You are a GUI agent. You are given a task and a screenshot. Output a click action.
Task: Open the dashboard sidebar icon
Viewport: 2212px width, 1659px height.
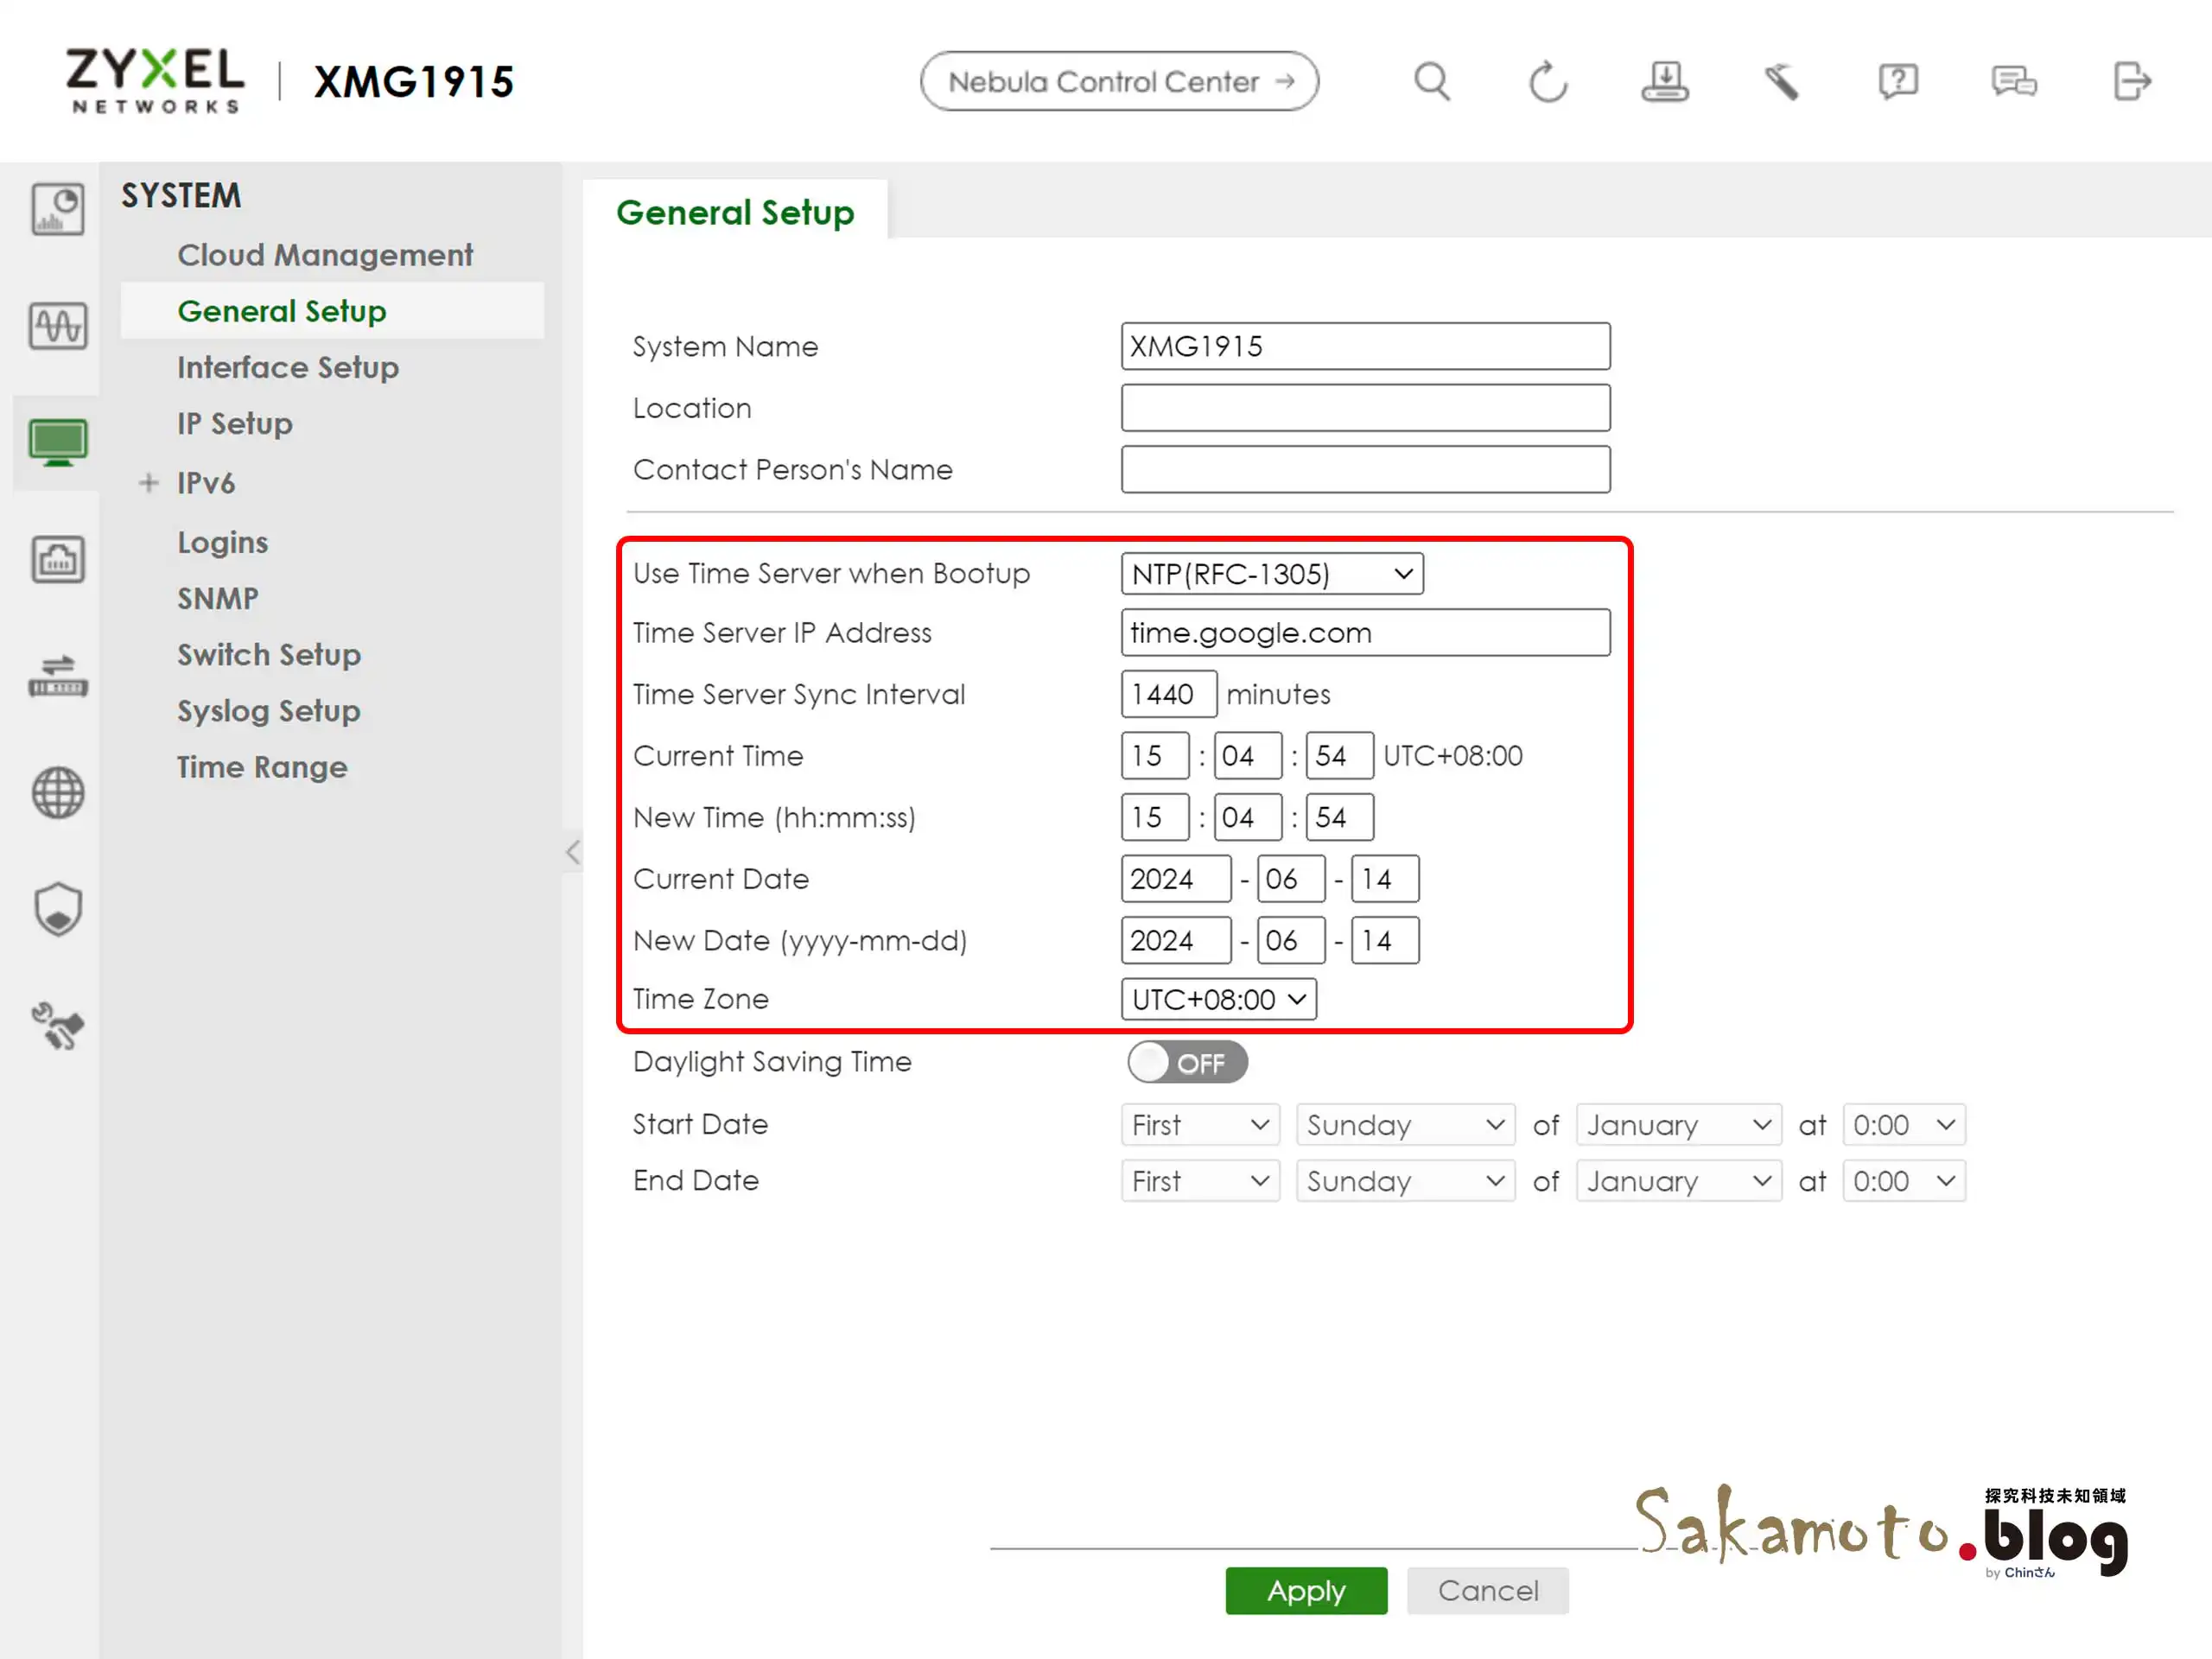tap(58, 209)
